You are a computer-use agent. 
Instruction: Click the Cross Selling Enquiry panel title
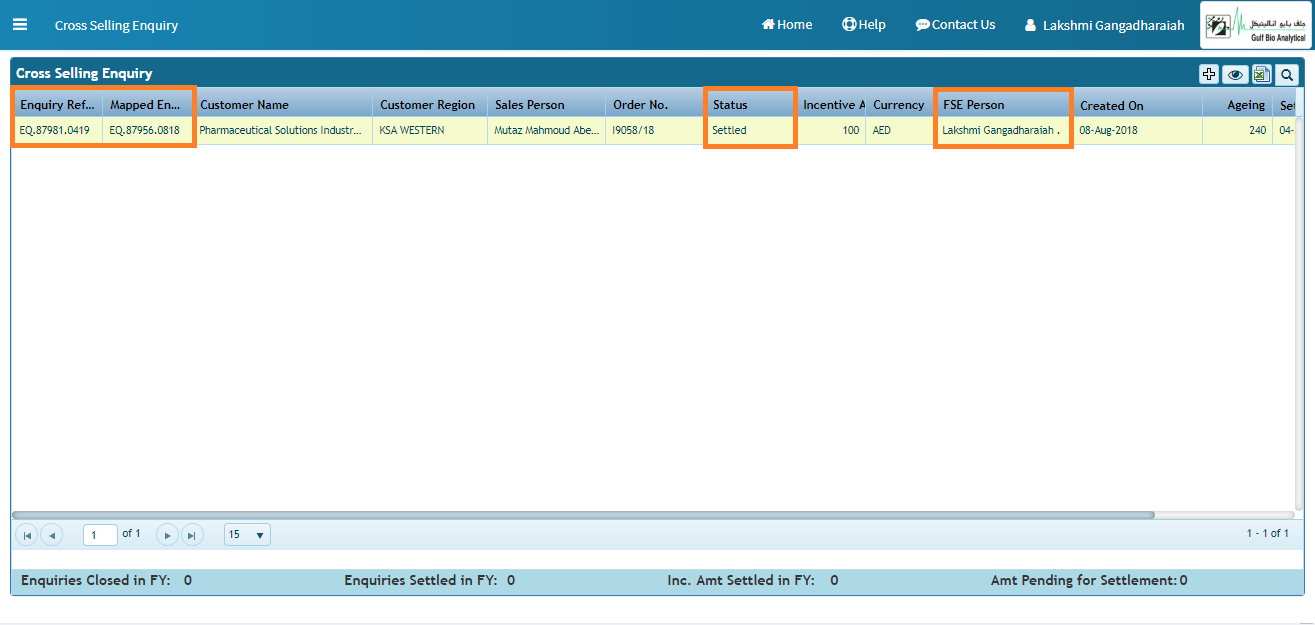pyautogui.click(x=84, y=73)
